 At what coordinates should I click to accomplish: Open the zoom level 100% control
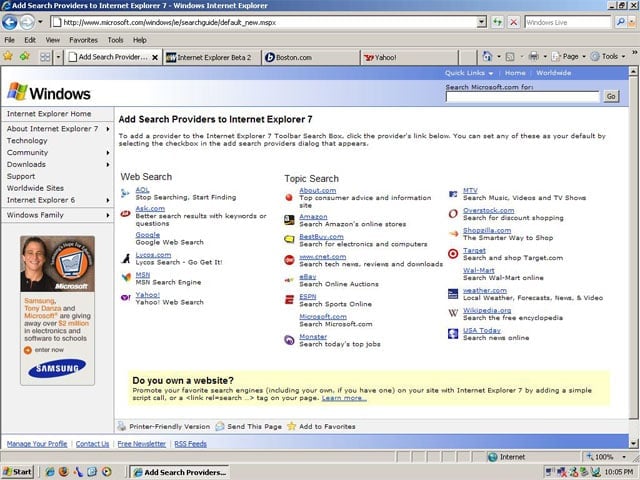coord(605,457)
